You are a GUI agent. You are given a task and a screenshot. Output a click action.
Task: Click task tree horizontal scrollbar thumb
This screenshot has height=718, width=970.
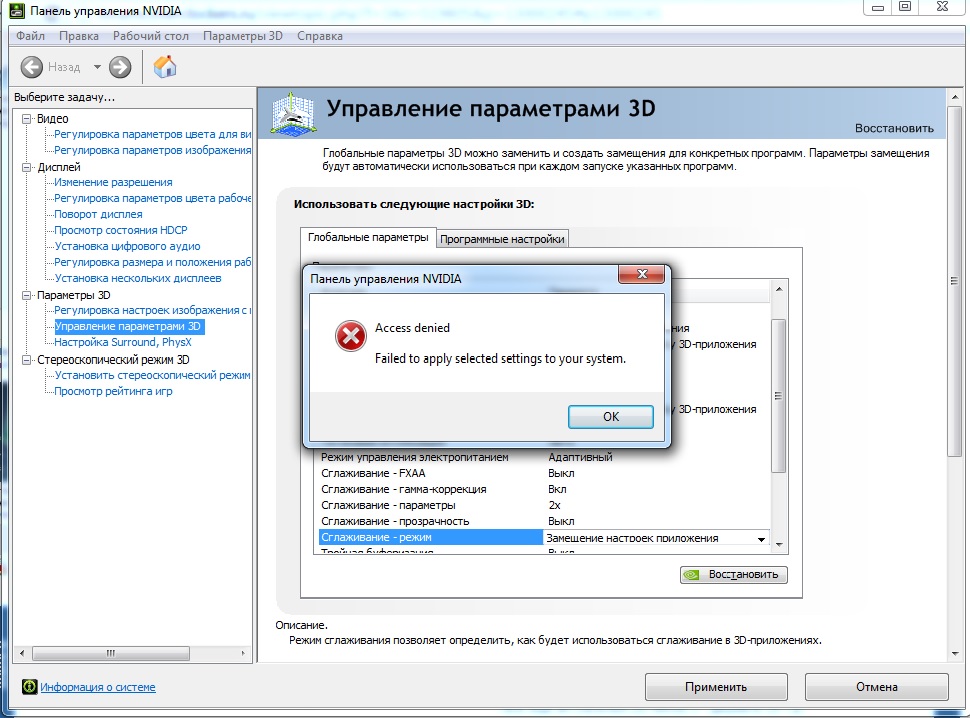[111, 653]
